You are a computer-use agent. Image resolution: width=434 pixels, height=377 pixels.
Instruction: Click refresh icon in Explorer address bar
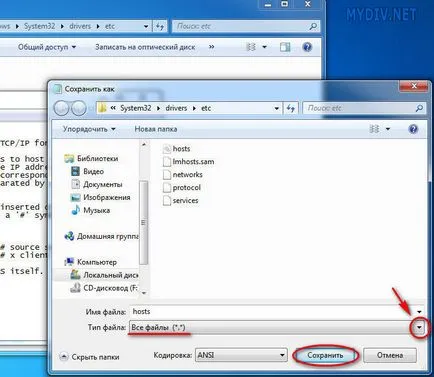[160, 26]
